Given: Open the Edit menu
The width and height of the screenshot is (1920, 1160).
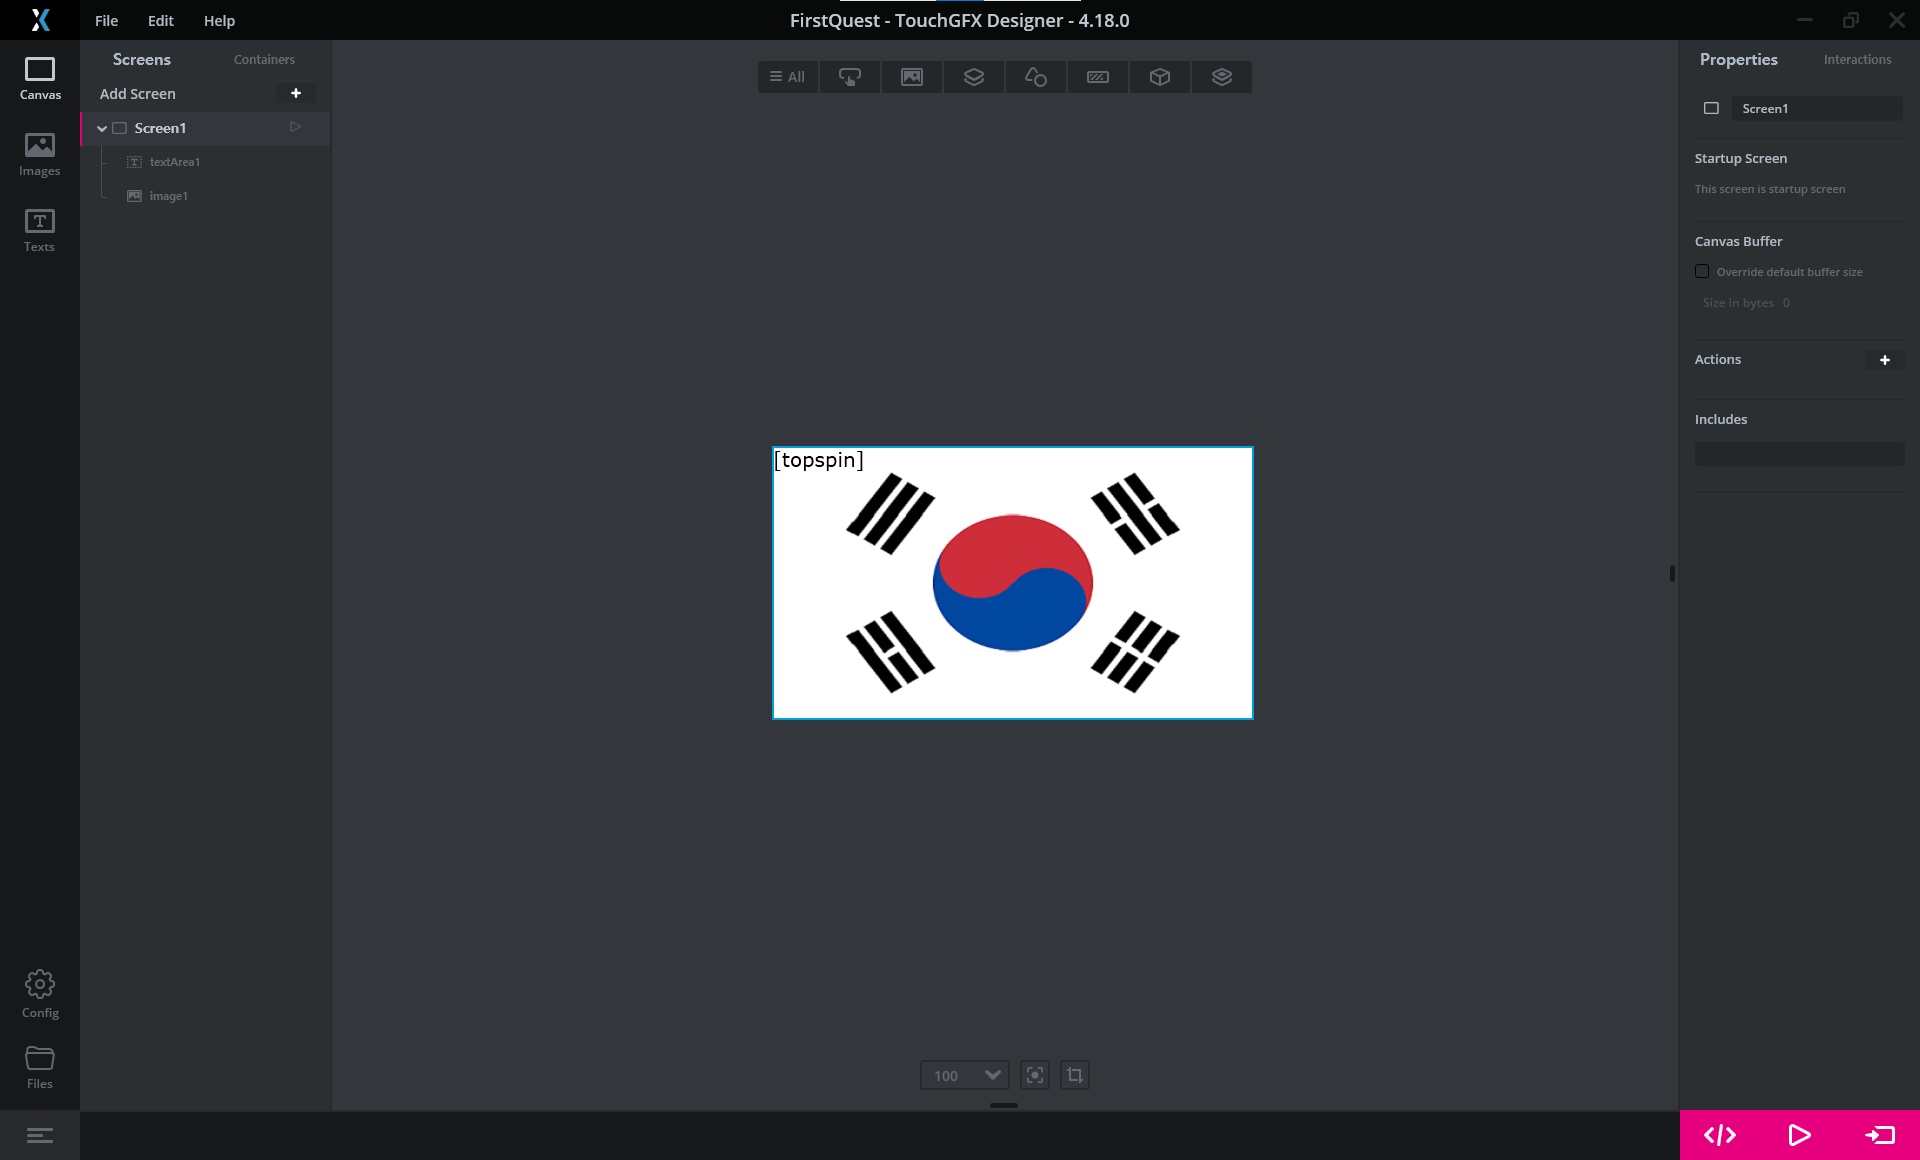Looking at the screenshot, I should coord(161,20).
